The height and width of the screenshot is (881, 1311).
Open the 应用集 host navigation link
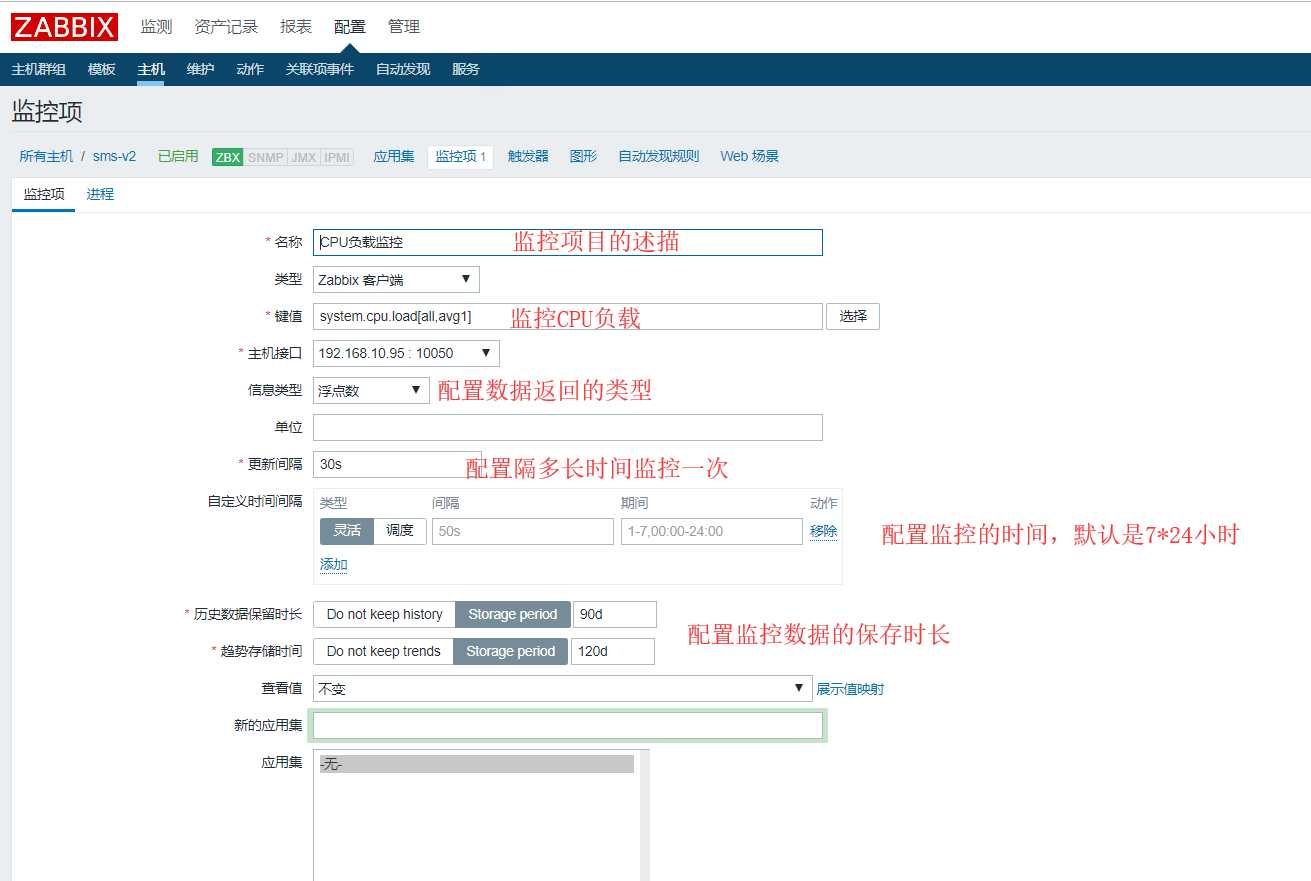[394, 157]
